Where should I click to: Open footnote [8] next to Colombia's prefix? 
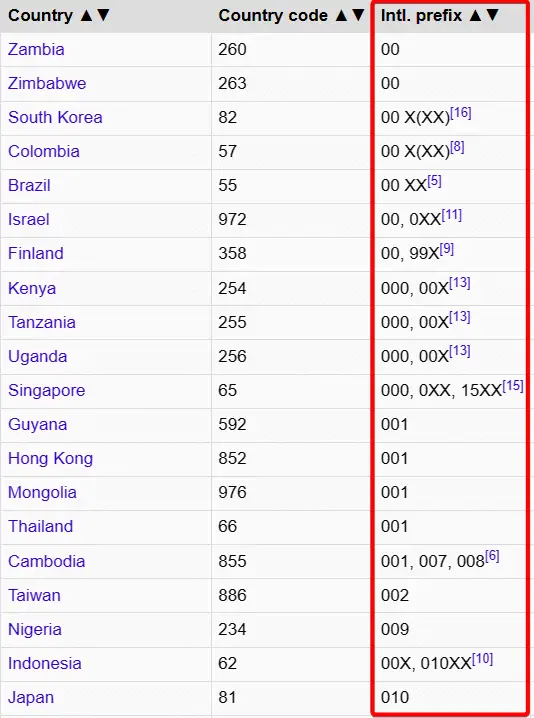coord(457,147)
